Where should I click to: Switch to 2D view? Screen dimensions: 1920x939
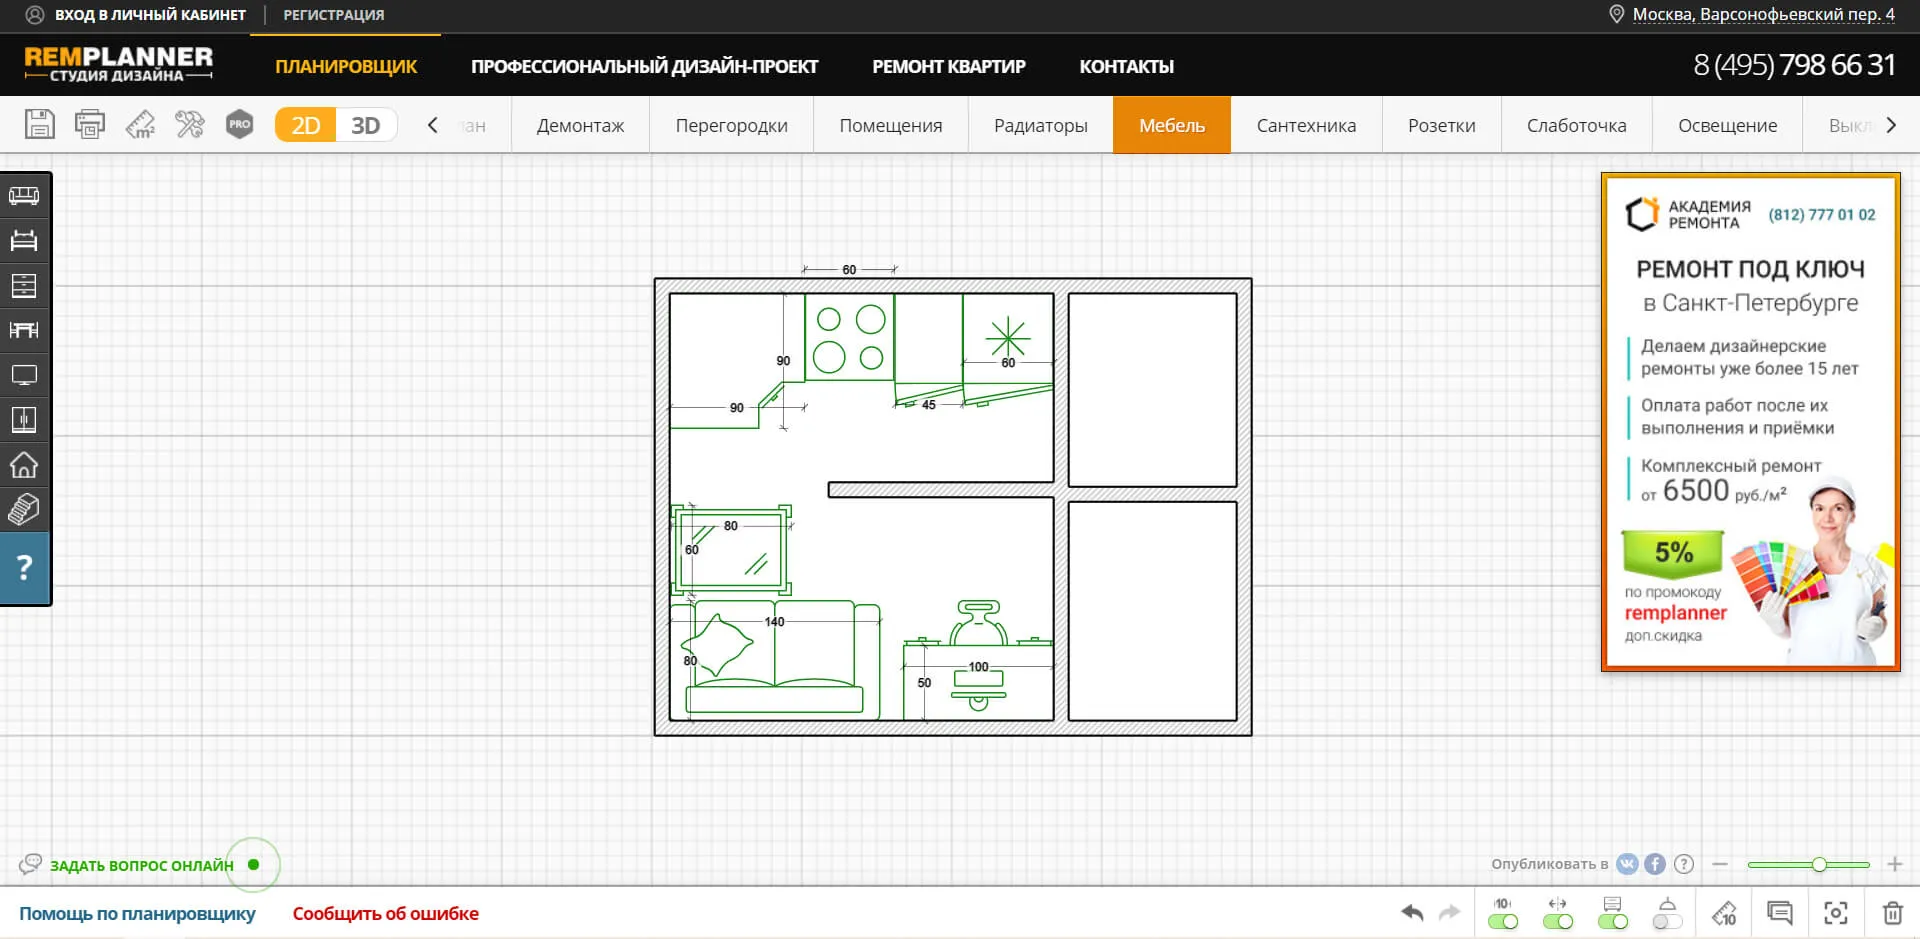(x=305, y=125)
